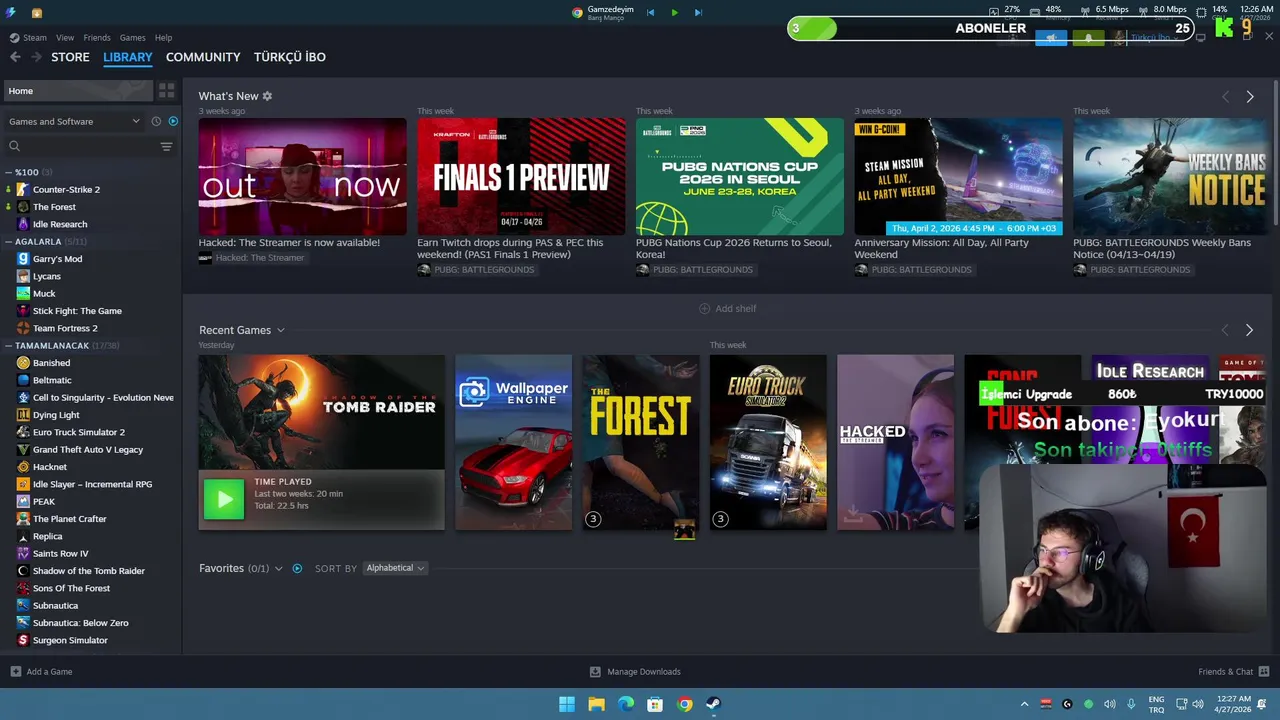The image size is (1280, 720).
Task: Open Friends & Chat
Action: click(x=1234, y=672)
